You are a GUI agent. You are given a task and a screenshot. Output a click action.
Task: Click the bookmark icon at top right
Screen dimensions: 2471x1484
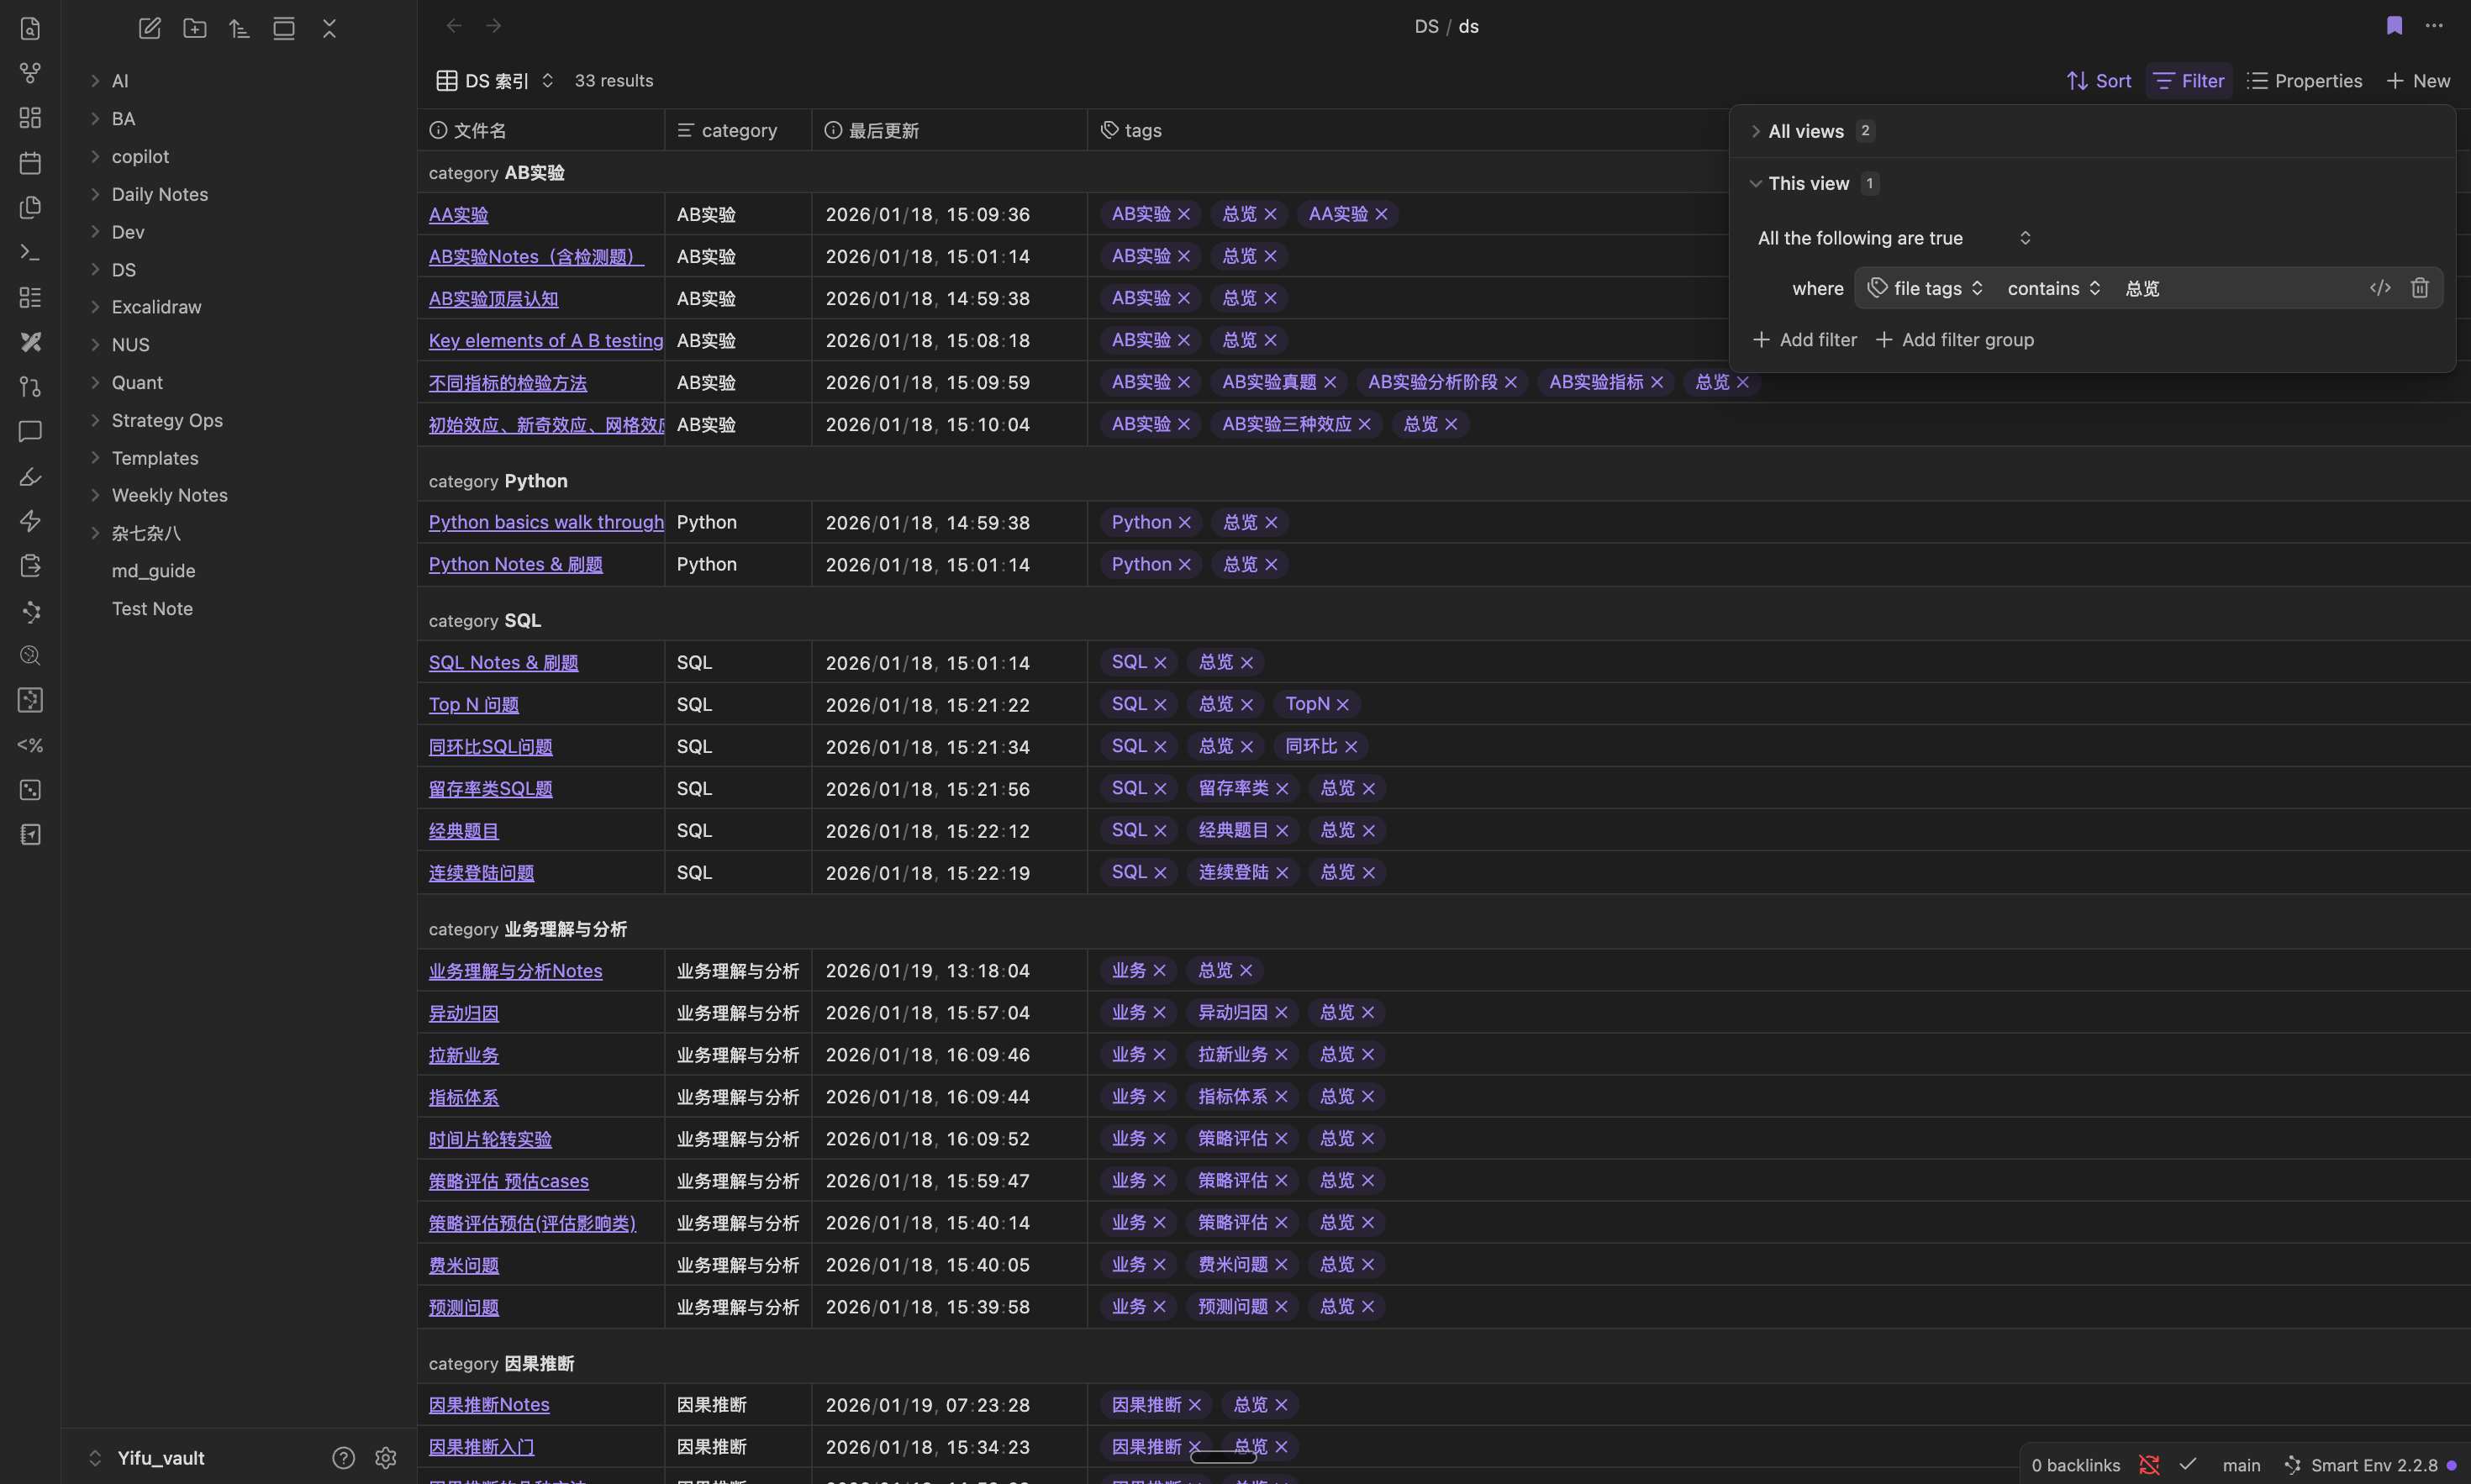(x=2394, y=26)
